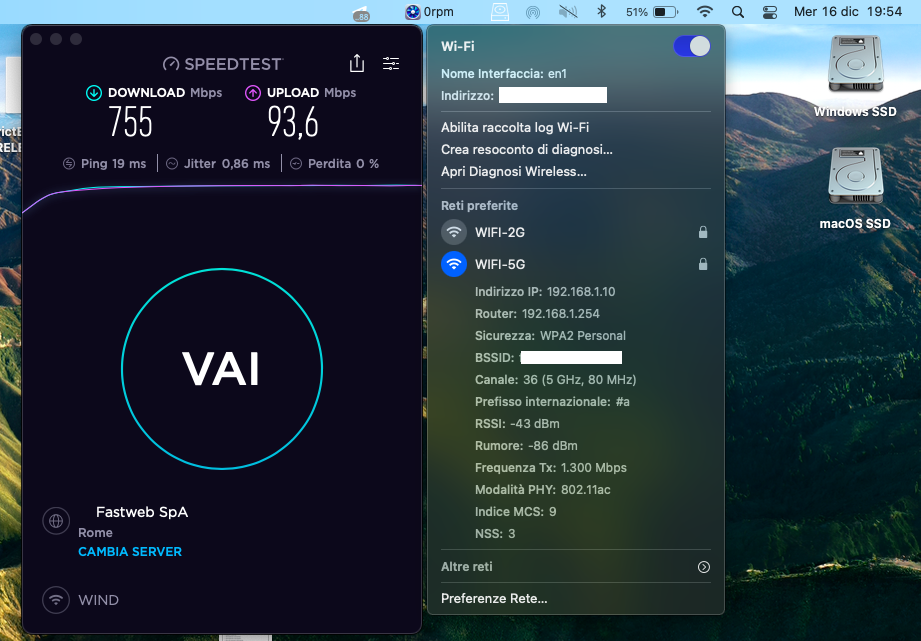Click the Jitter icon

tap(172, 164)
